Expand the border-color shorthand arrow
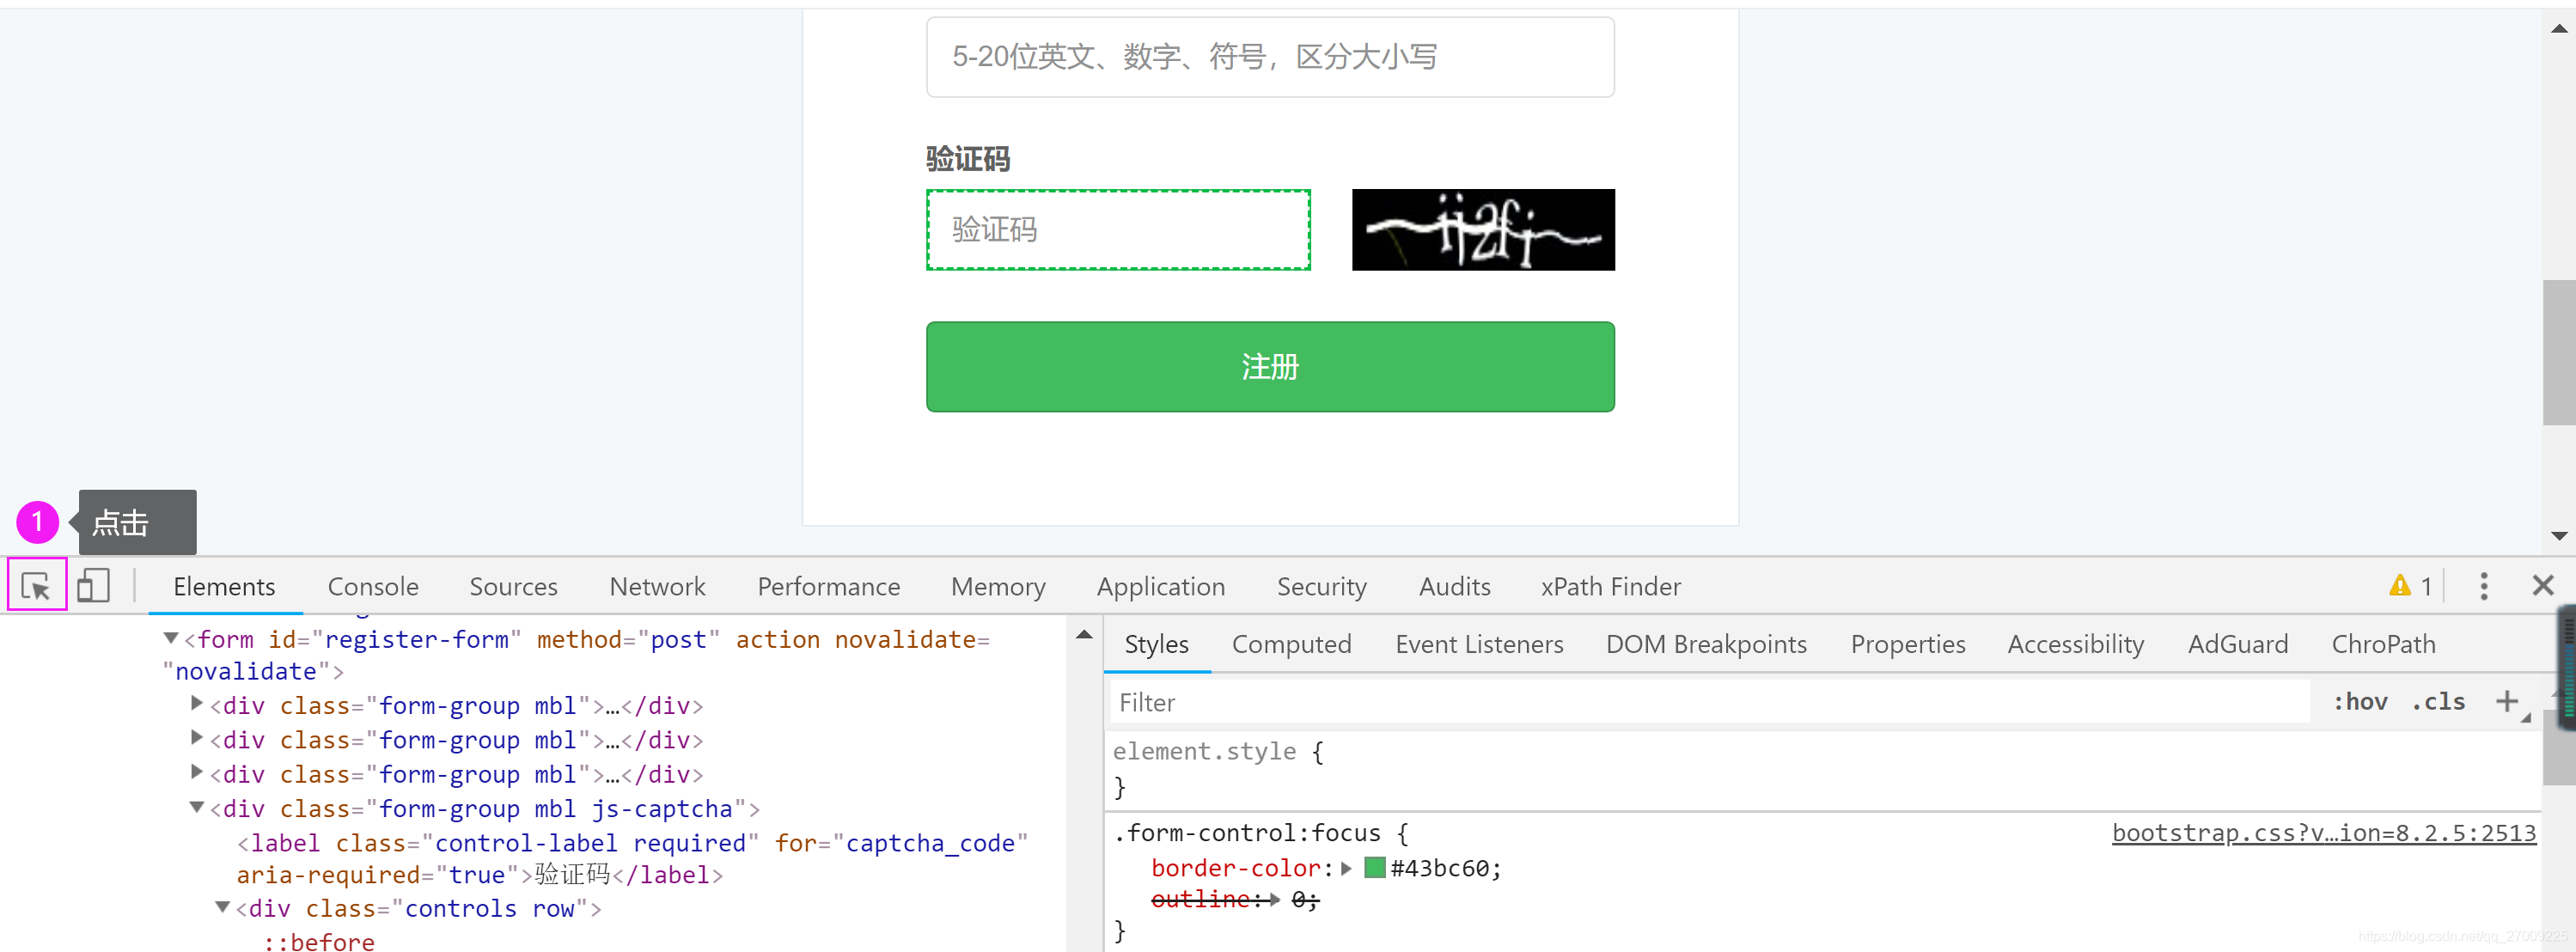 click(x=1347, y=868)
